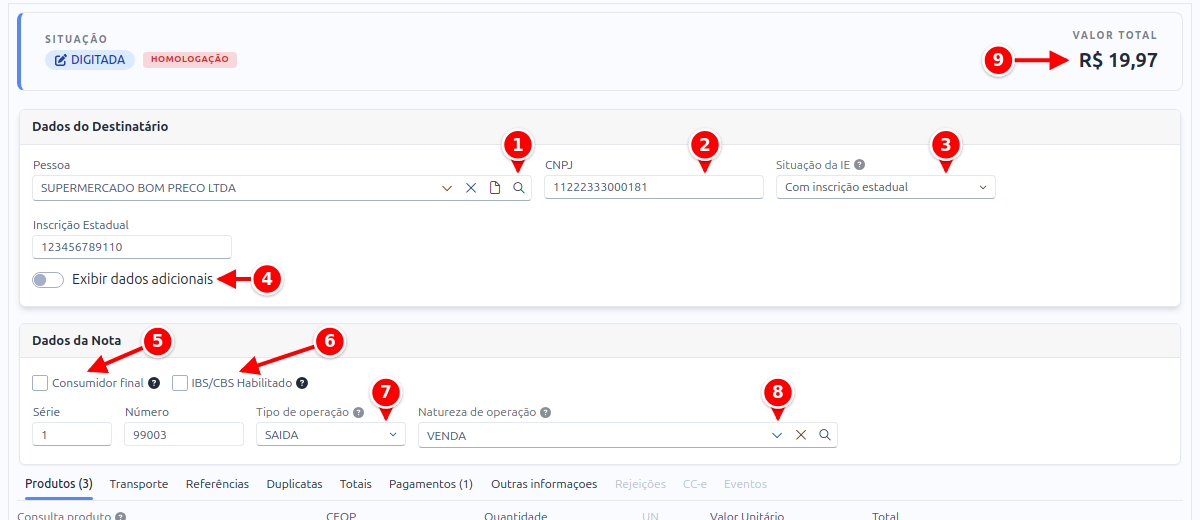Switch to the Produtos (3) tab
Viewport: 1200px width, 520px height.
tap(59, 484)
